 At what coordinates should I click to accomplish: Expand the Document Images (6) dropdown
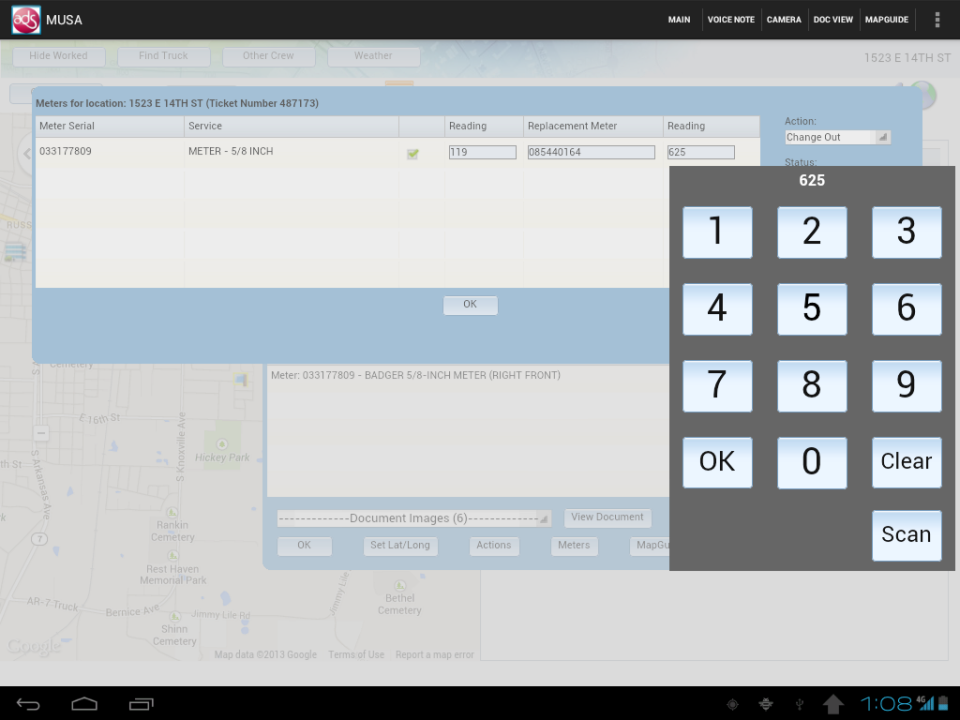click(413, 518)
